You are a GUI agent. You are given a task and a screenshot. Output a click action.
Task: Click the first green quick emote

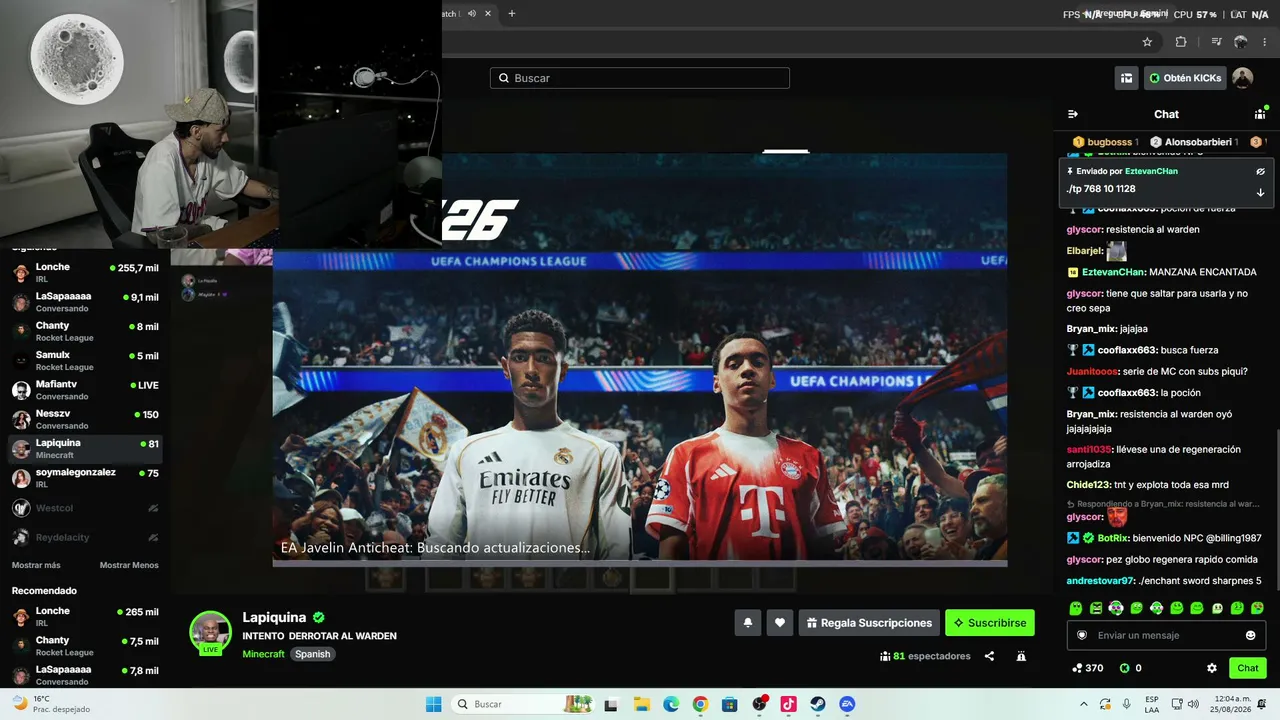tap(1076, 608)
